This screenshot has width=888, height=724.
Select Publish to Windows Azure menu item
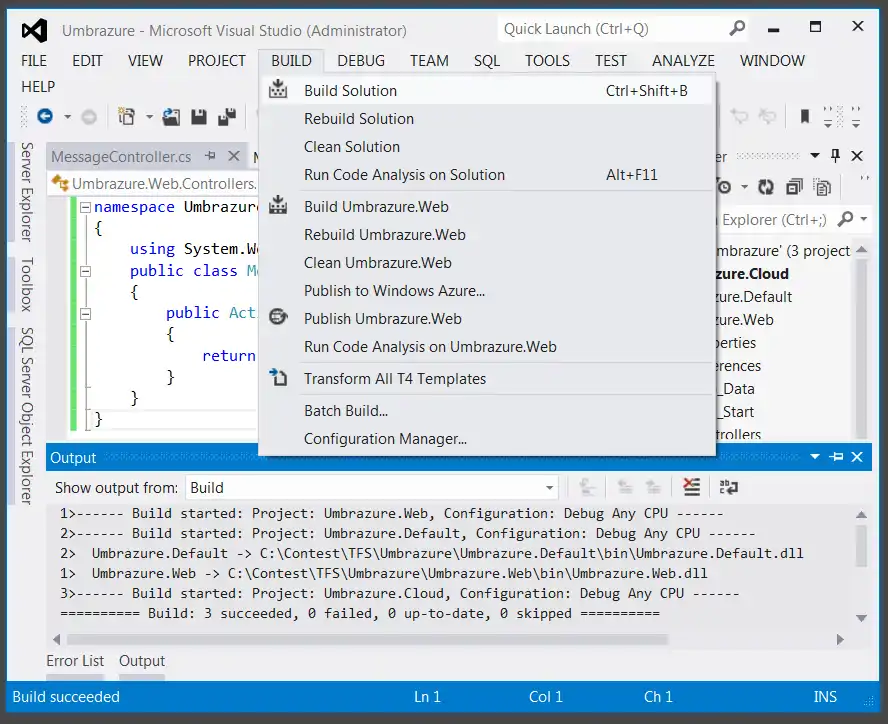487,291
